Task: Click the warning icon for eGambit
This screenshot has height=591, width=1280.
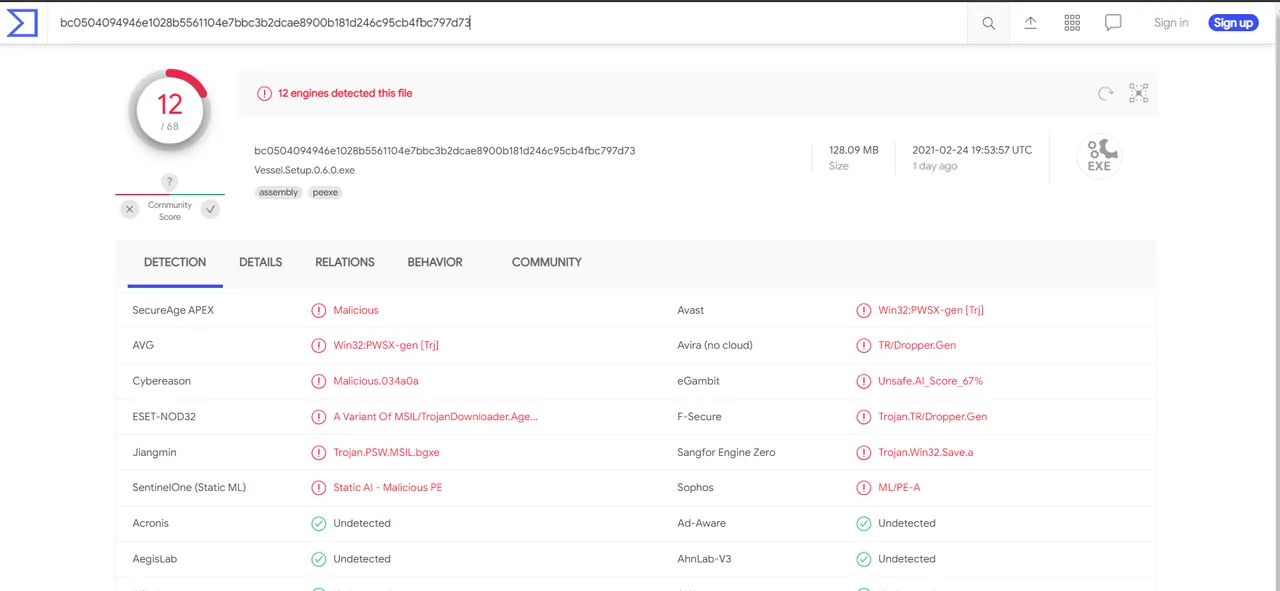Action: 864,381
